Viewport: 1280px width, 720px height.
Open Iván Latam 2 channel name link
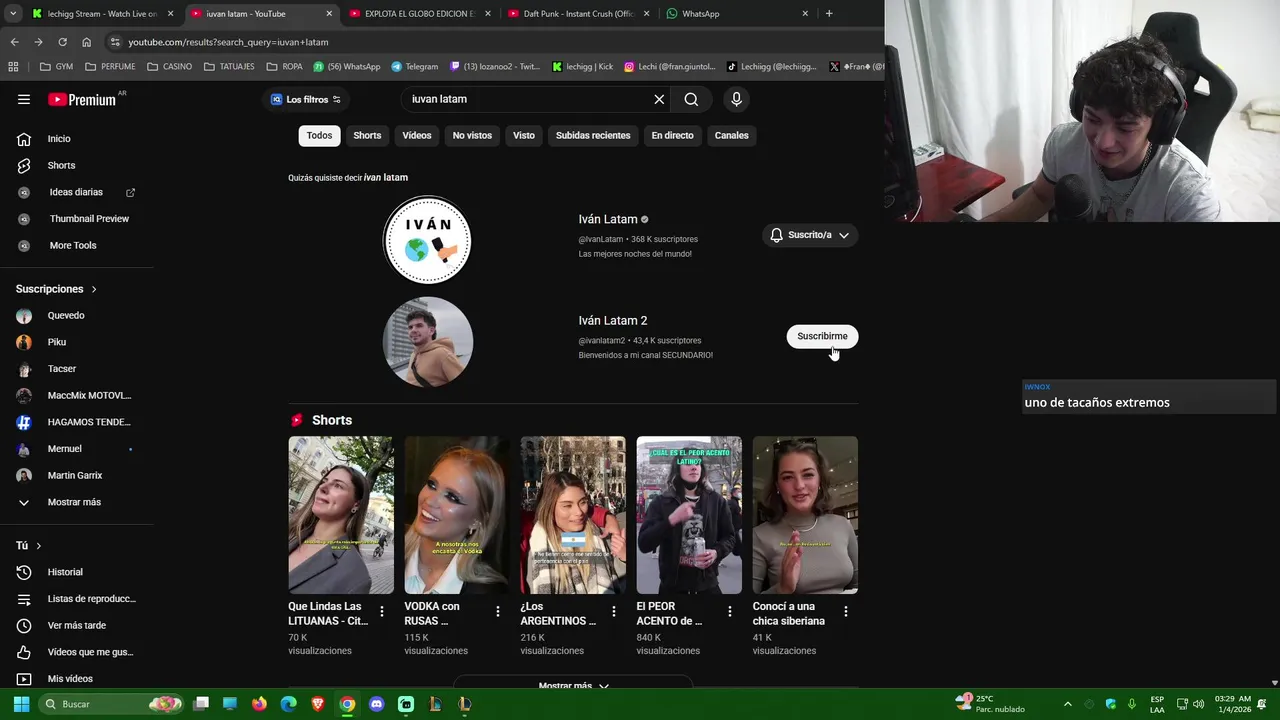click(613, 320)
